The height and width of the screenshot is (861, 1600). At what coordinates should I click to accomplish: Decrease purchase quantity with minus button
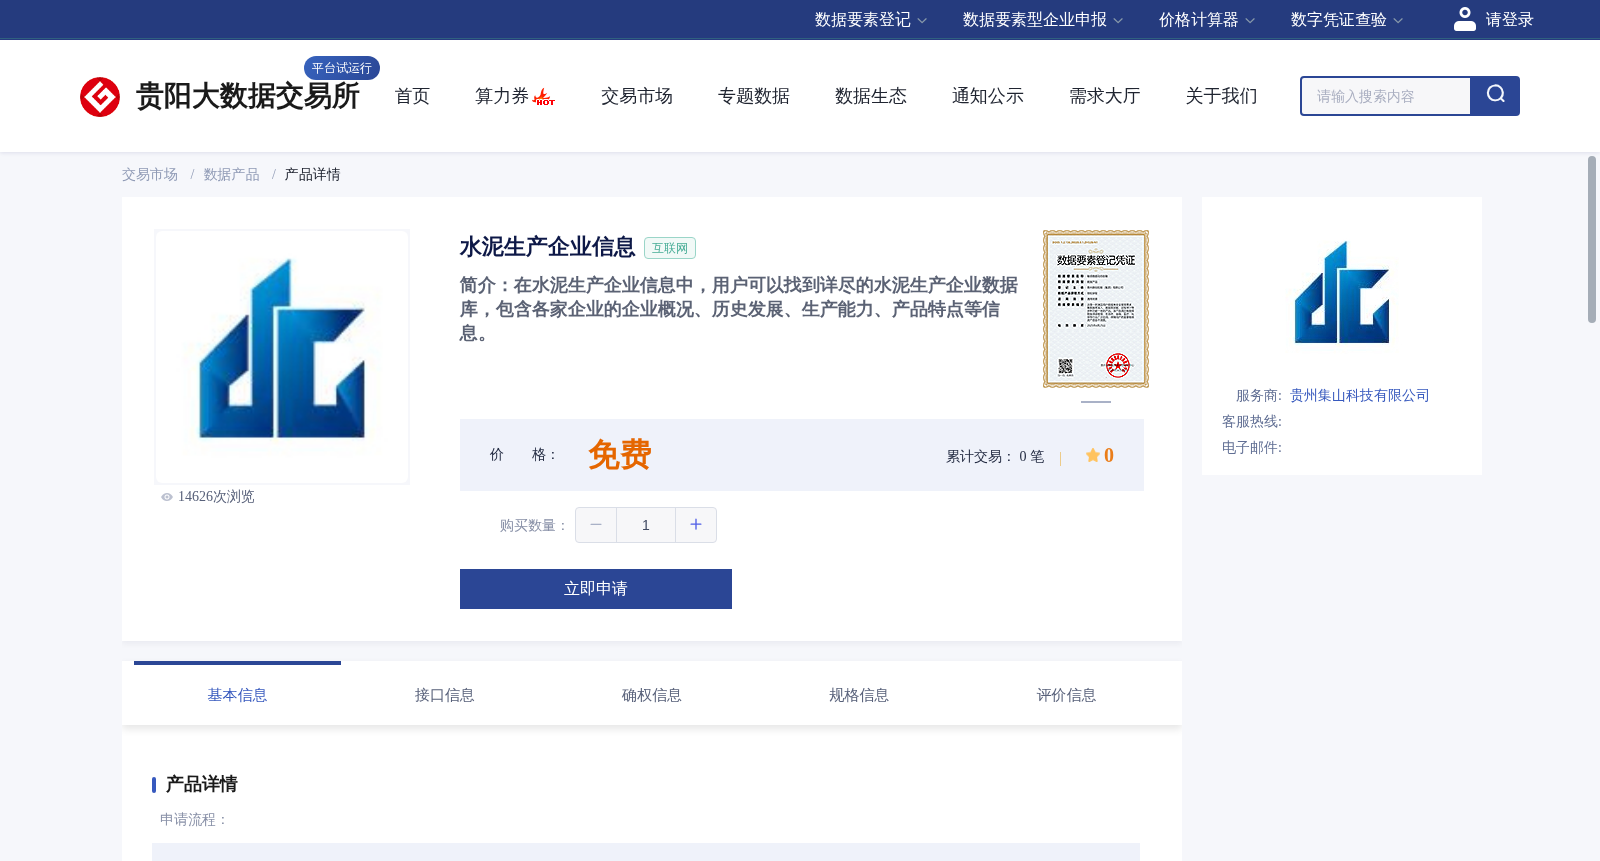(596, 525)
